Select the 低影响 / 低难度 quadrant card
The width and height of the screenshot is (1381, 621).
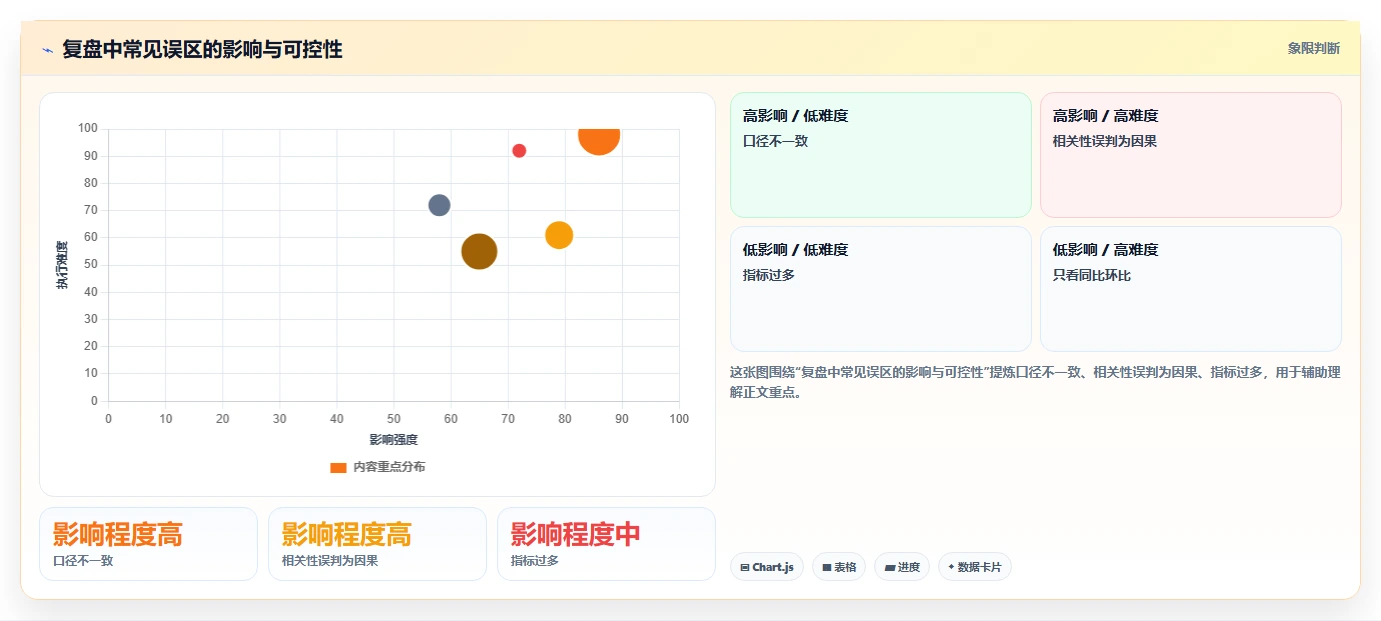(880, 289)
